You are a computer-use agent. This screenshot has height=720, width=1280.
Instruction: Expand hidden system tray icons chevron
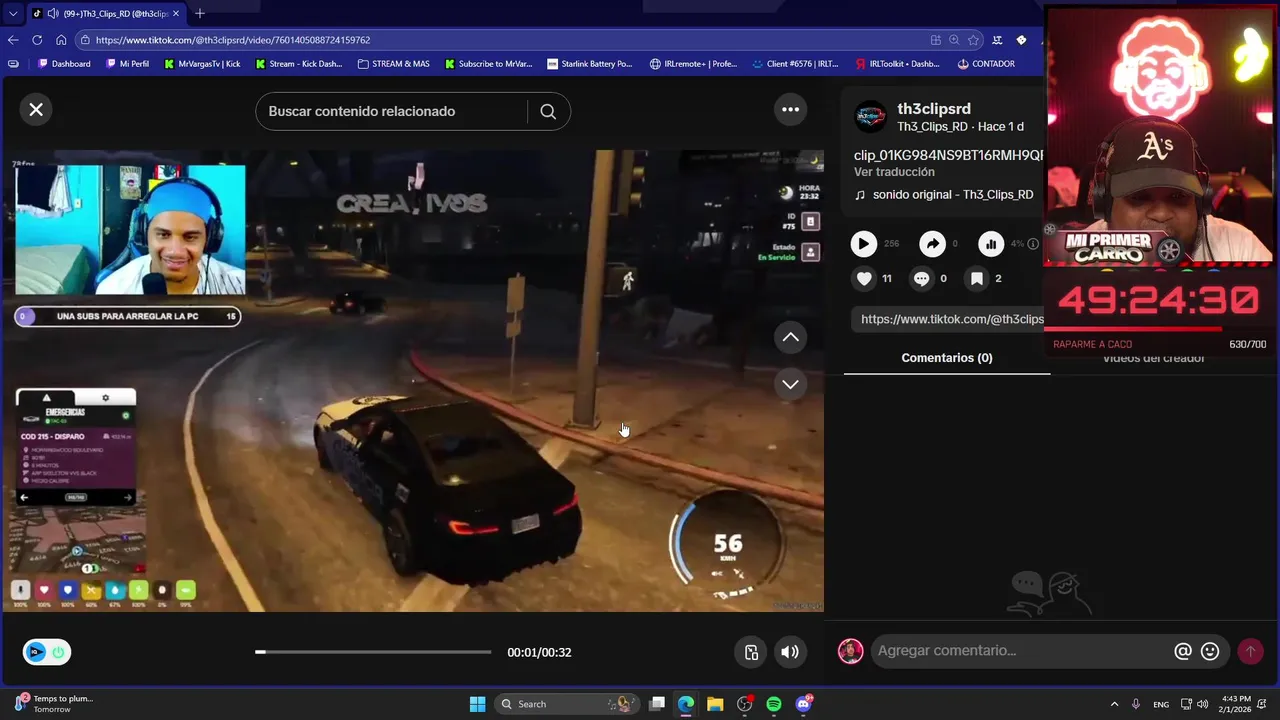point(1114,704)
